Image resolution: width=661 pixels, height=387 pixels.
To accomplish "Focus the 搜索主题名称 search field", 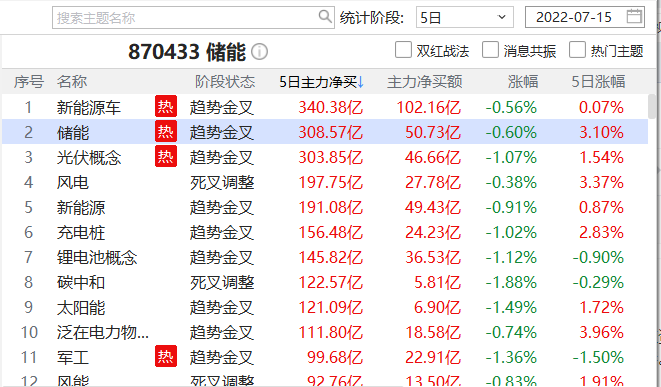I will (x=193, y=18).
